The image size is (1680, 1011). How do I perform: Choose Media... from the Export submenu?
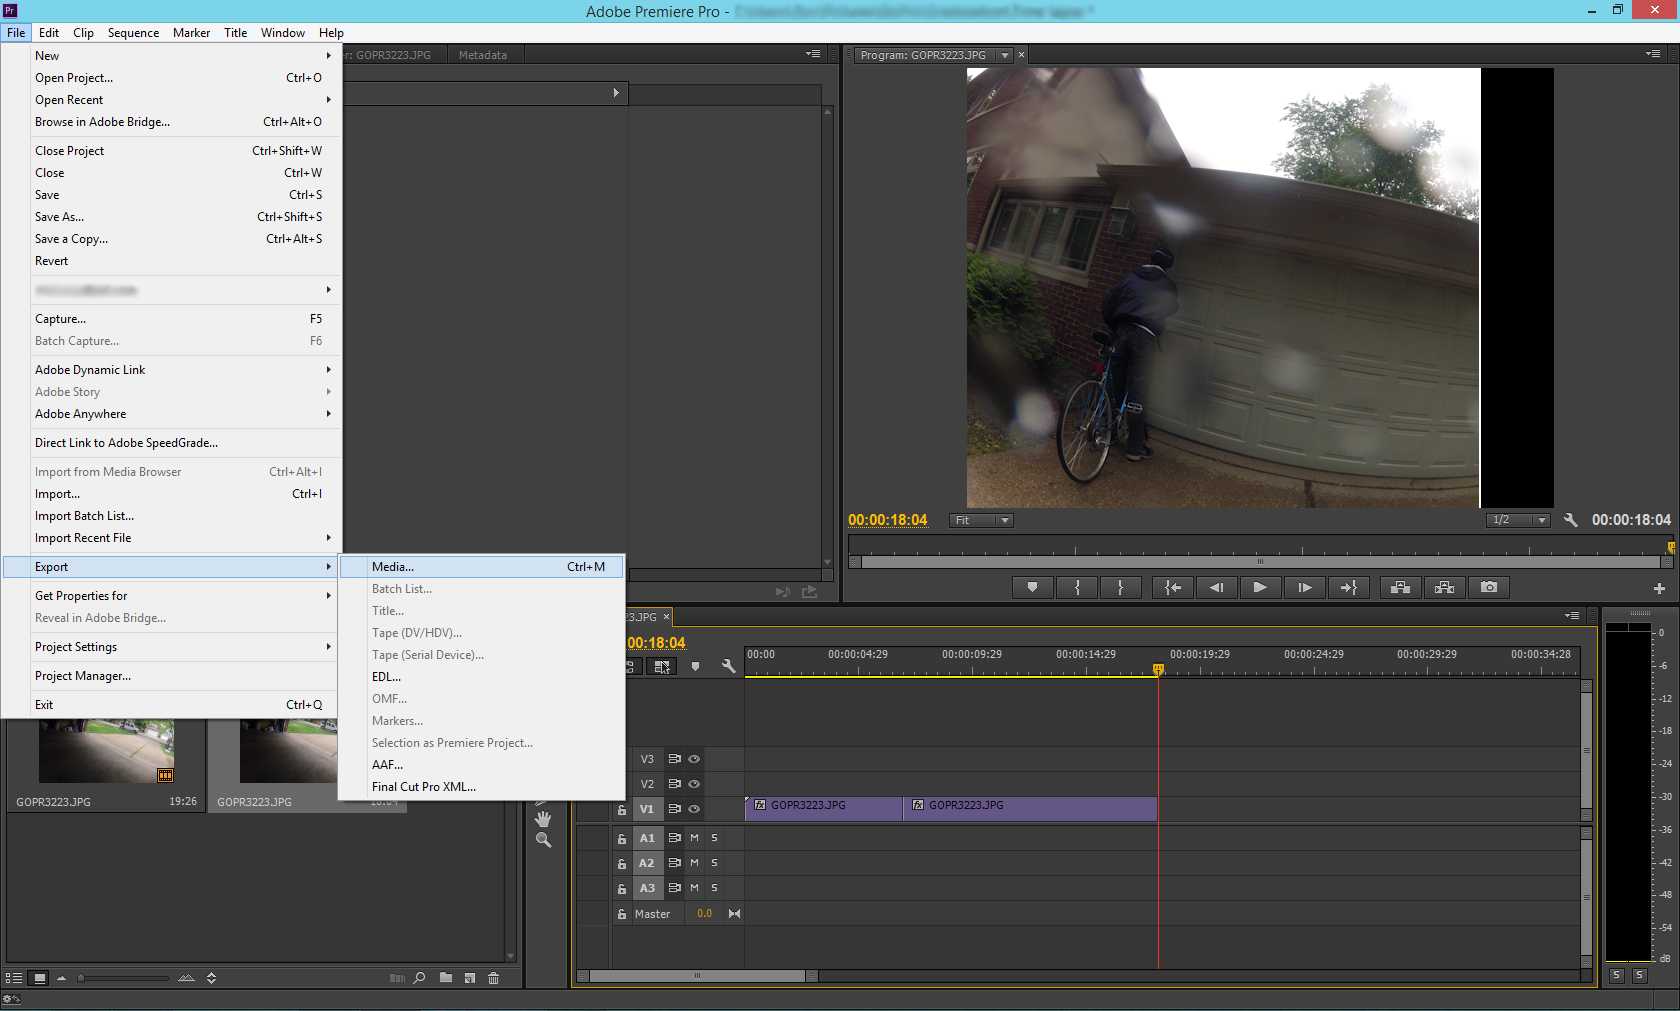481,567
